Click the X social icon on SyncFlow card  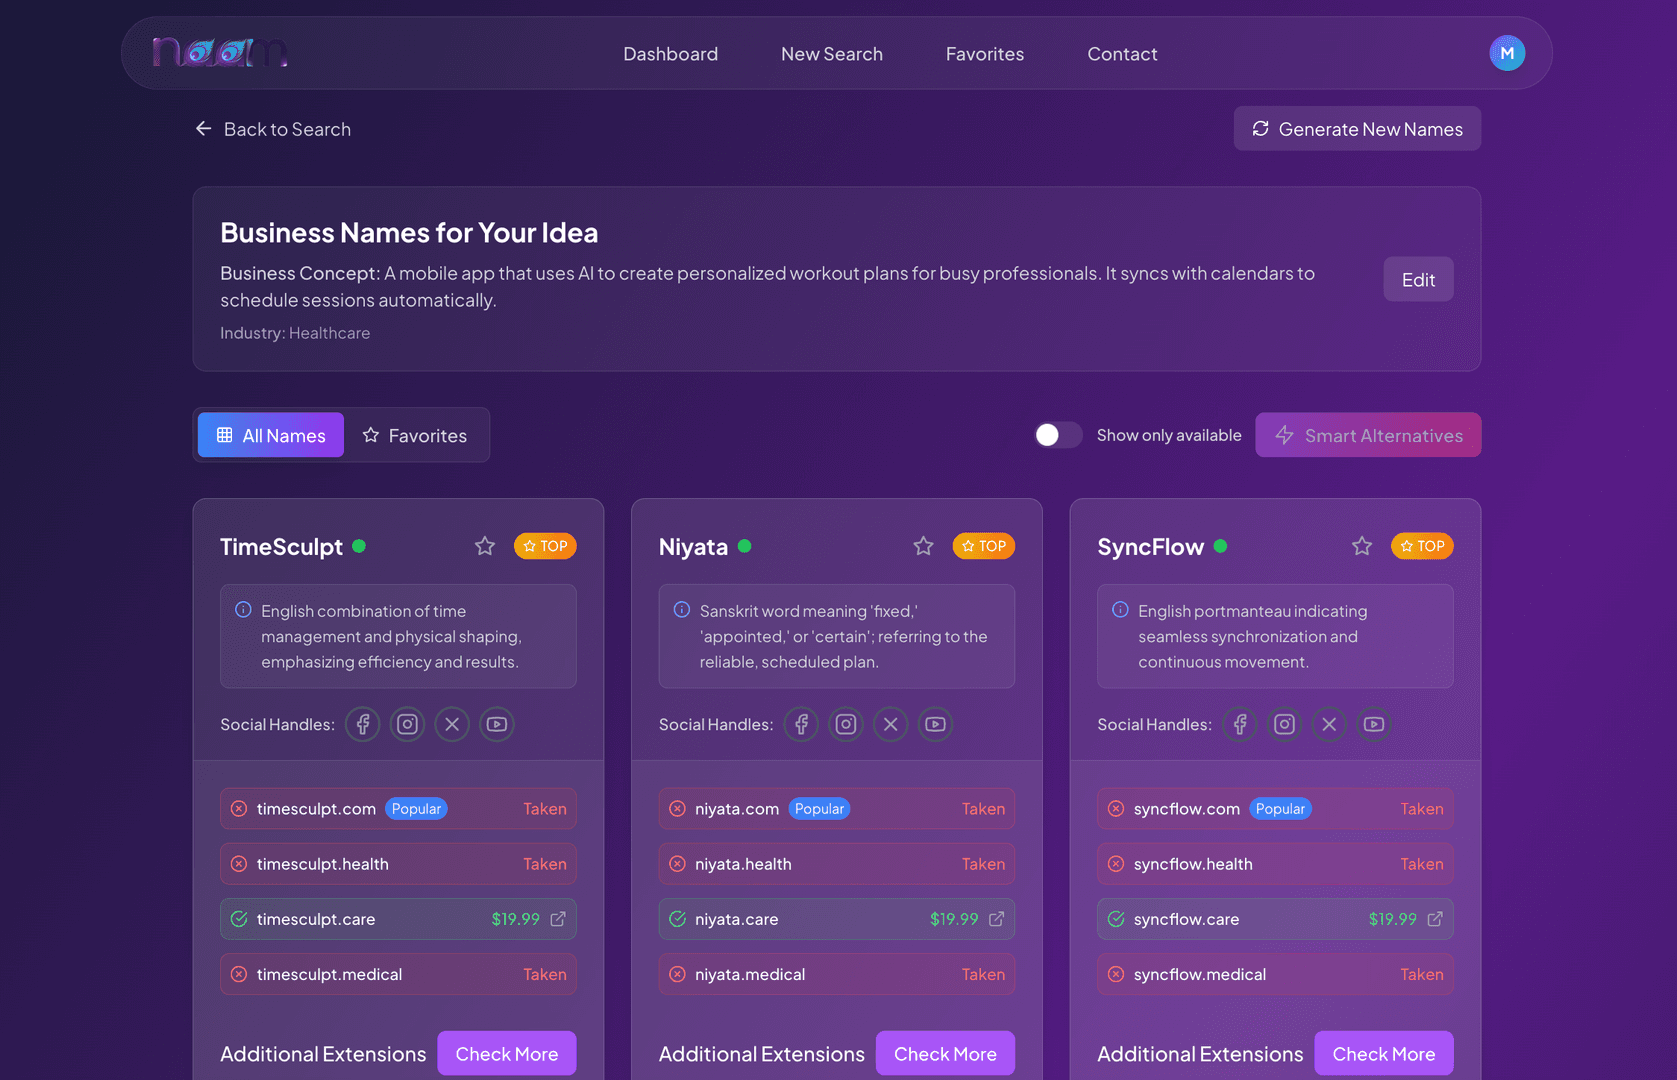(x=1329, y=724)
